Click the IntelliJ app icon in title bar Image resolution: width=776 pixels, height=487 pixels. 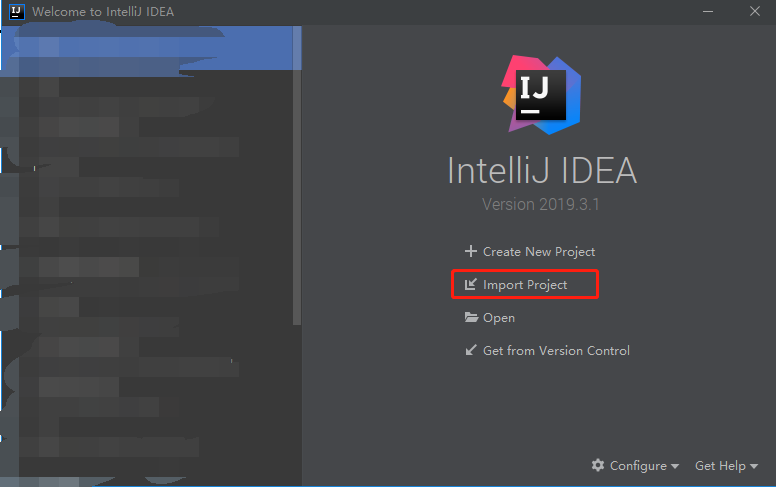[x=17, y=12]
